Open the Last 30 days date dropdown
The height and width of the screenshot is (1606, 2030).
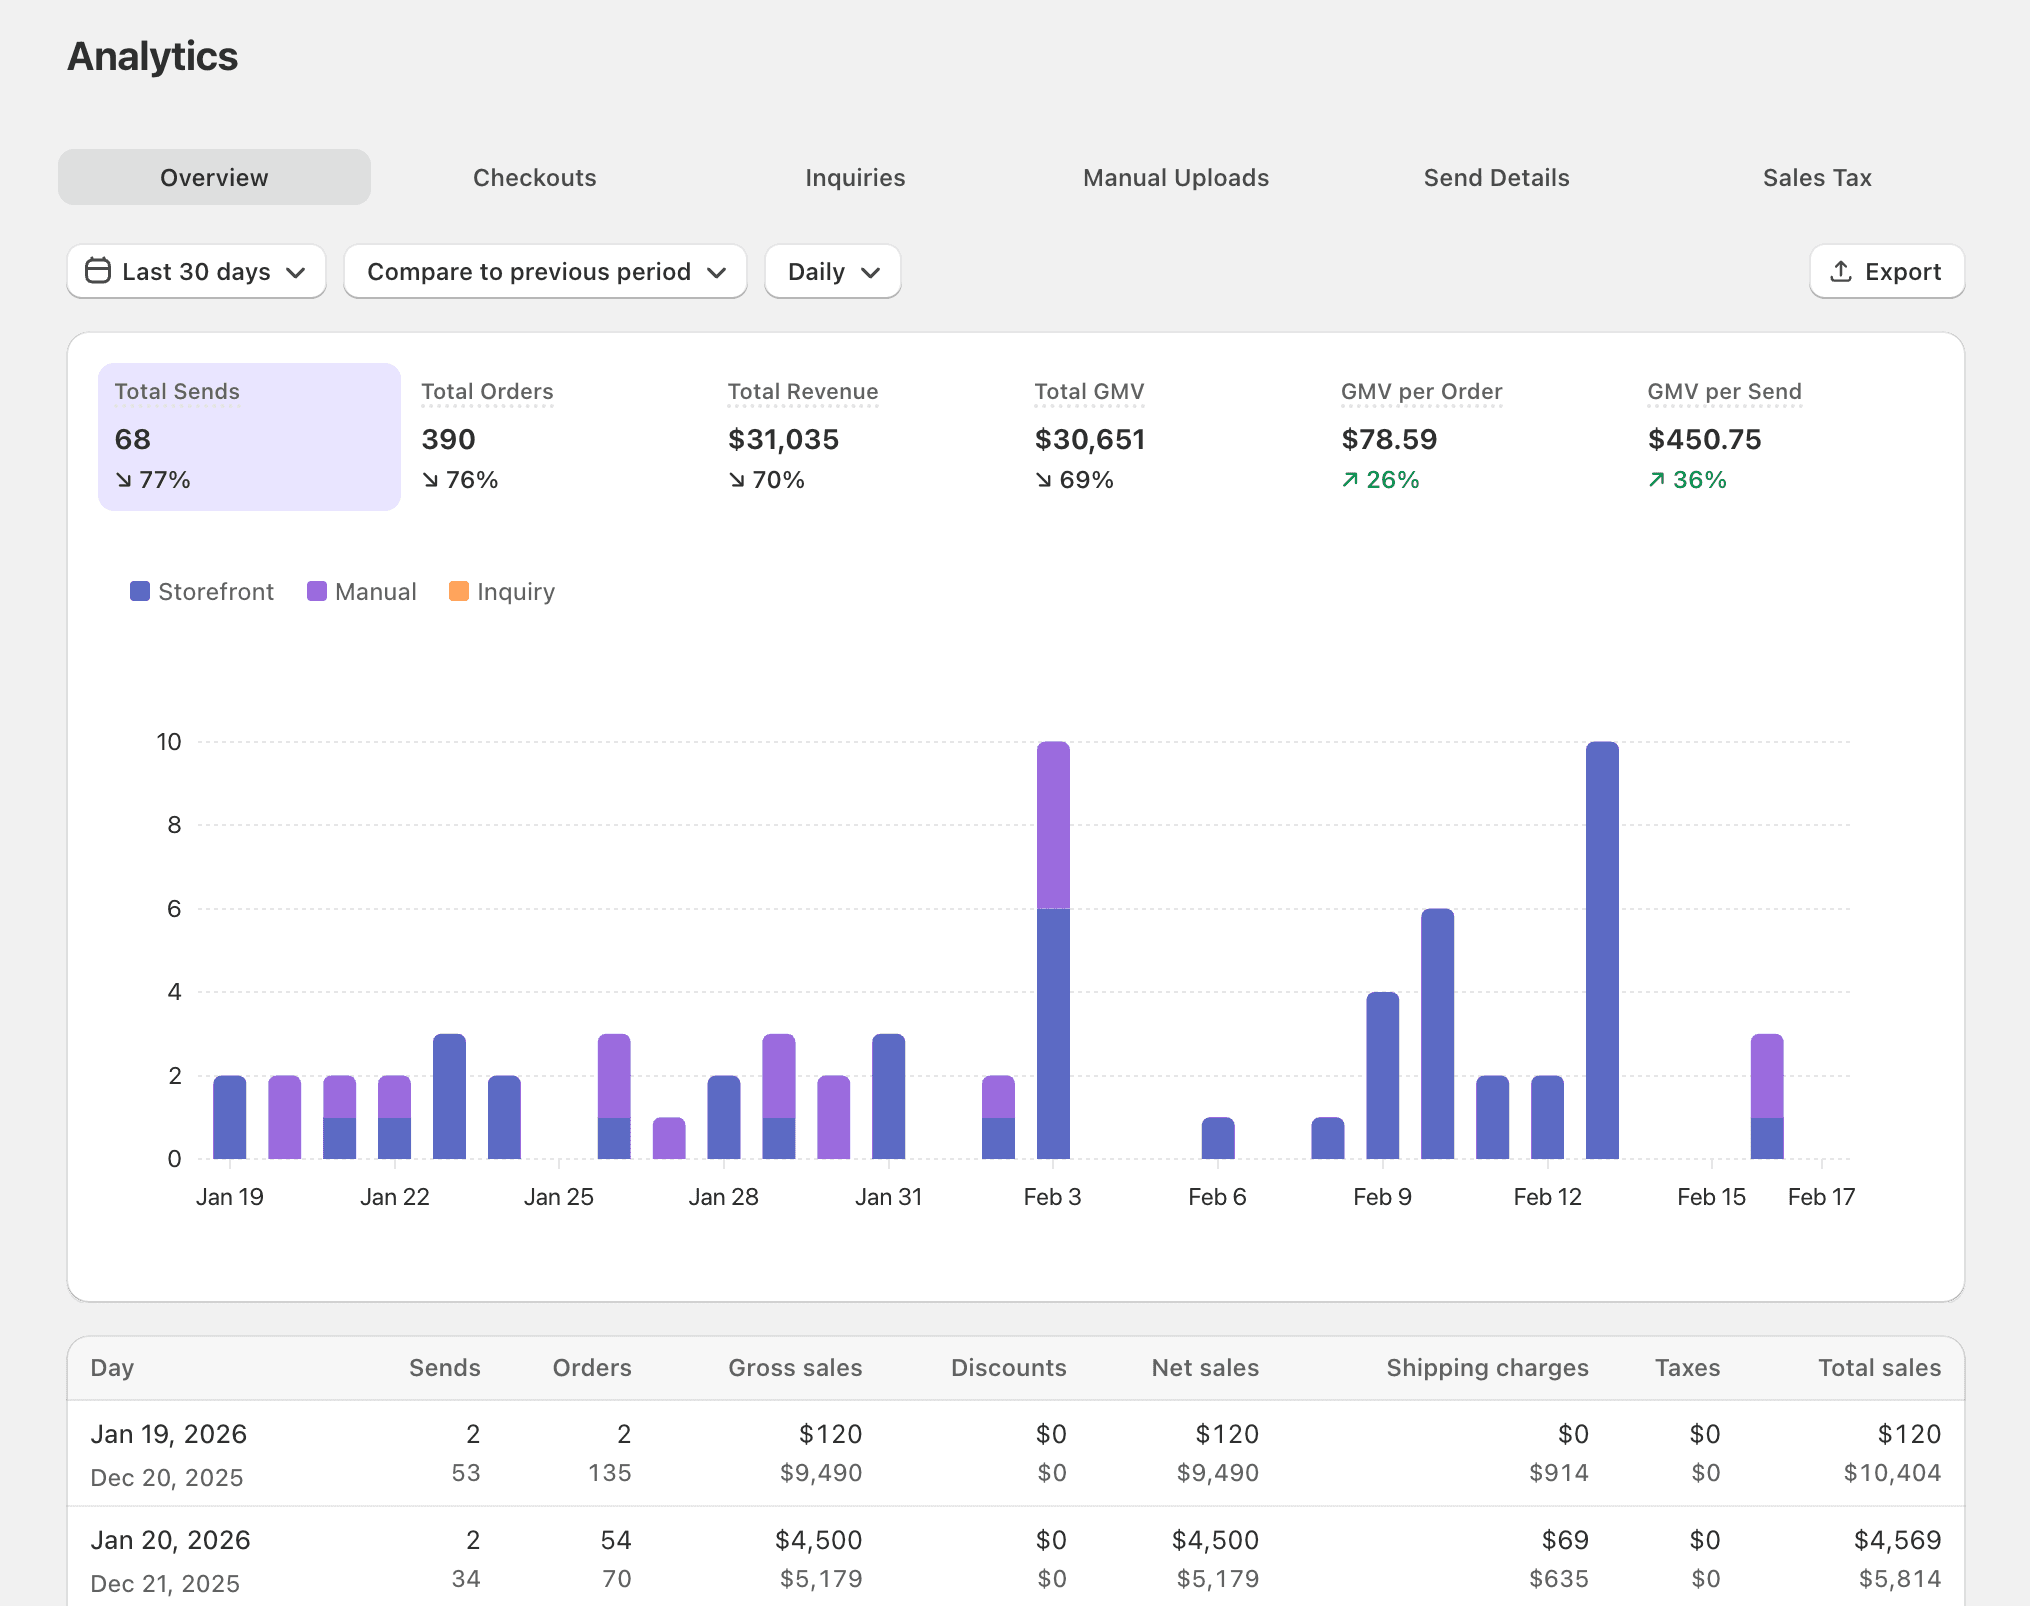pyautogui.click(x=196, y=271)
